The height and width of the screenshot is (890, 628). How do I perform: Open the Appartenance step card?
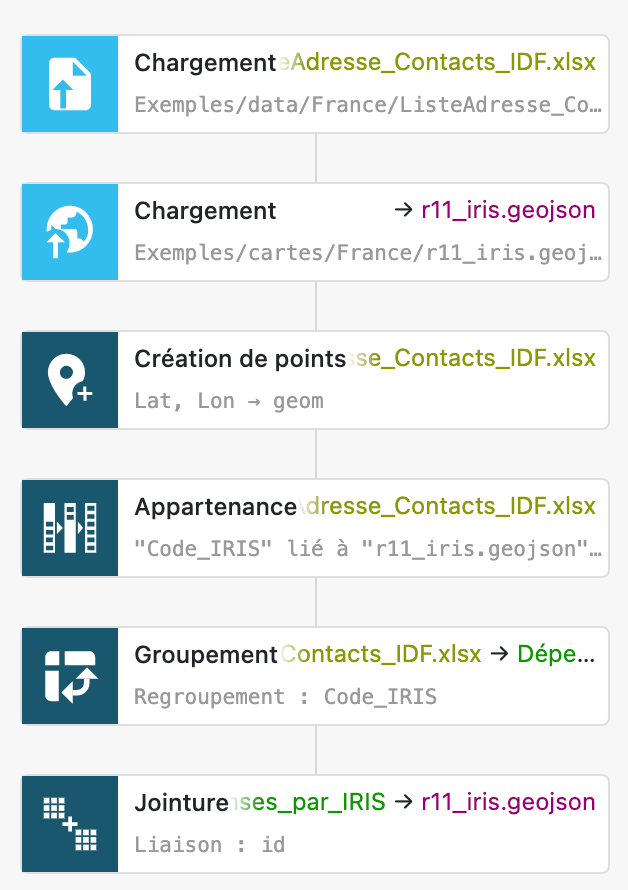[315, 528]
